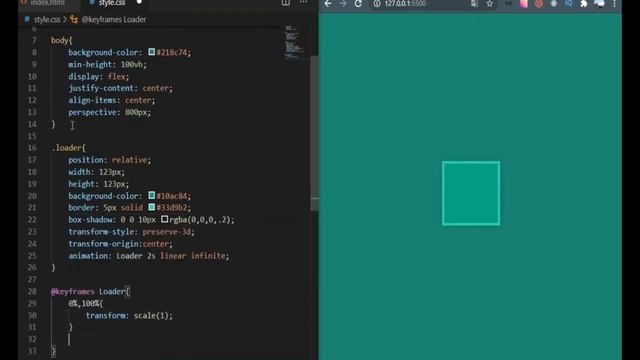Screen dimensions: 640x360
Task: Open color picker for #33d9b2 swatch
Action: pos(151,207)
